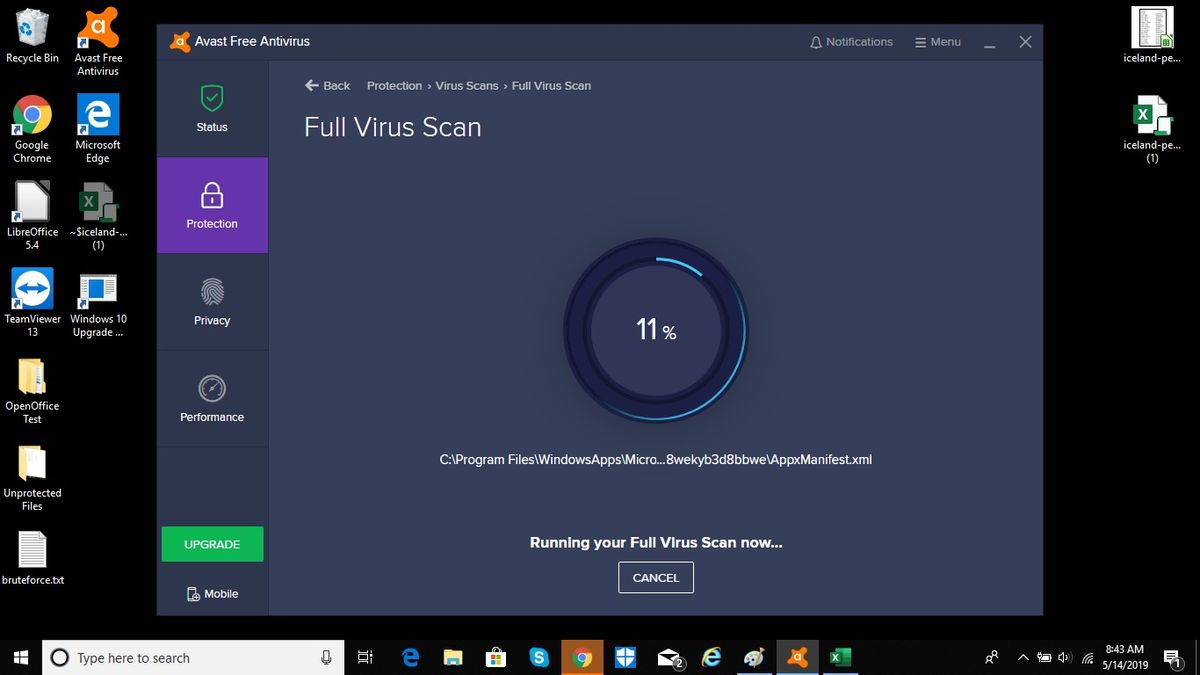The width and height of the screenshot is (1200, 675).
Task: Launch Google Chrome from the taskbar
Action: (x=582, y=657)
